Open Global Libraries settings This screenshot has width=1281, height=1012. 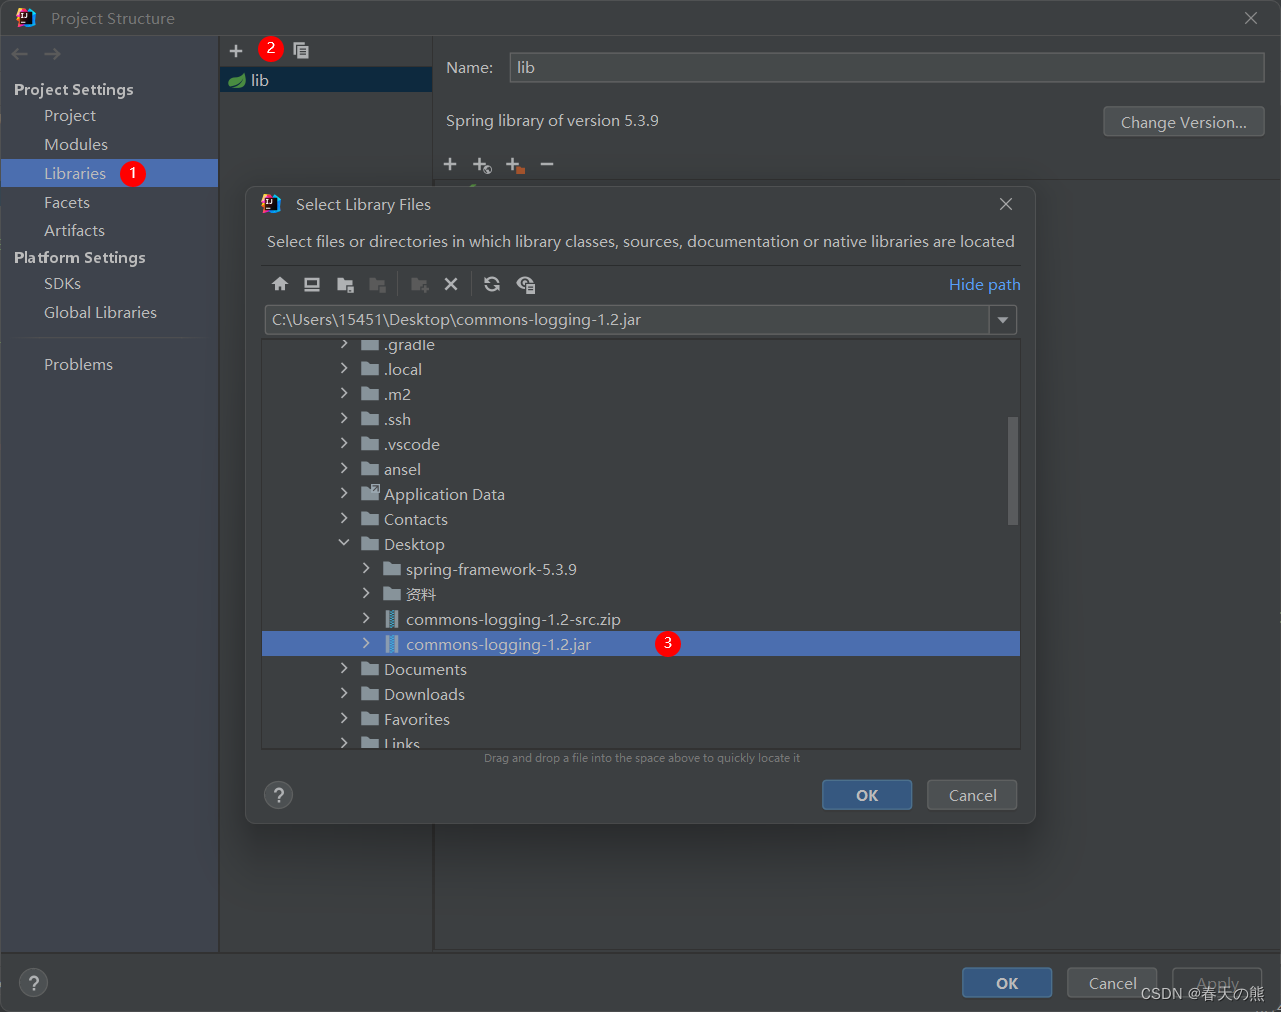pos(100,313)
